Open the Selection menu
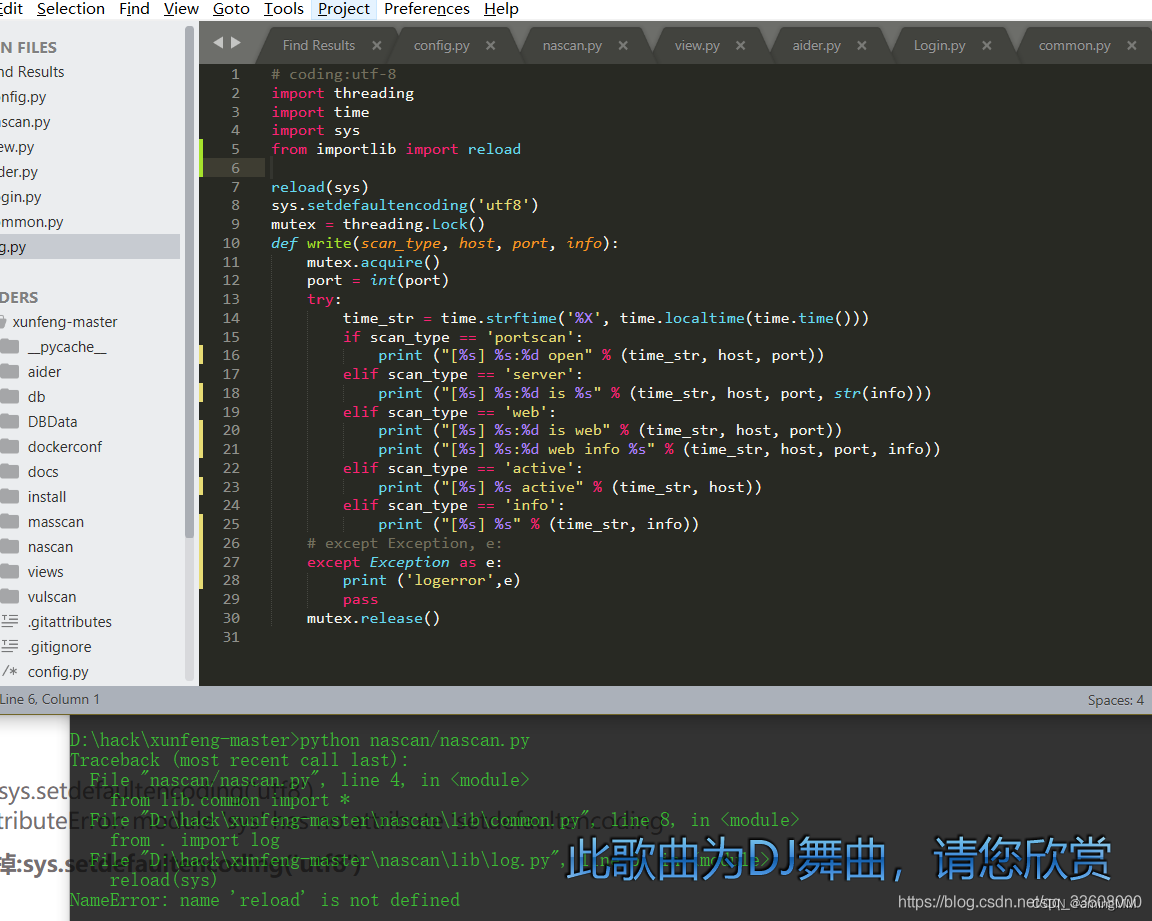Image resolution: width=1152 pixels, height=921 pixels. (71, 9)
